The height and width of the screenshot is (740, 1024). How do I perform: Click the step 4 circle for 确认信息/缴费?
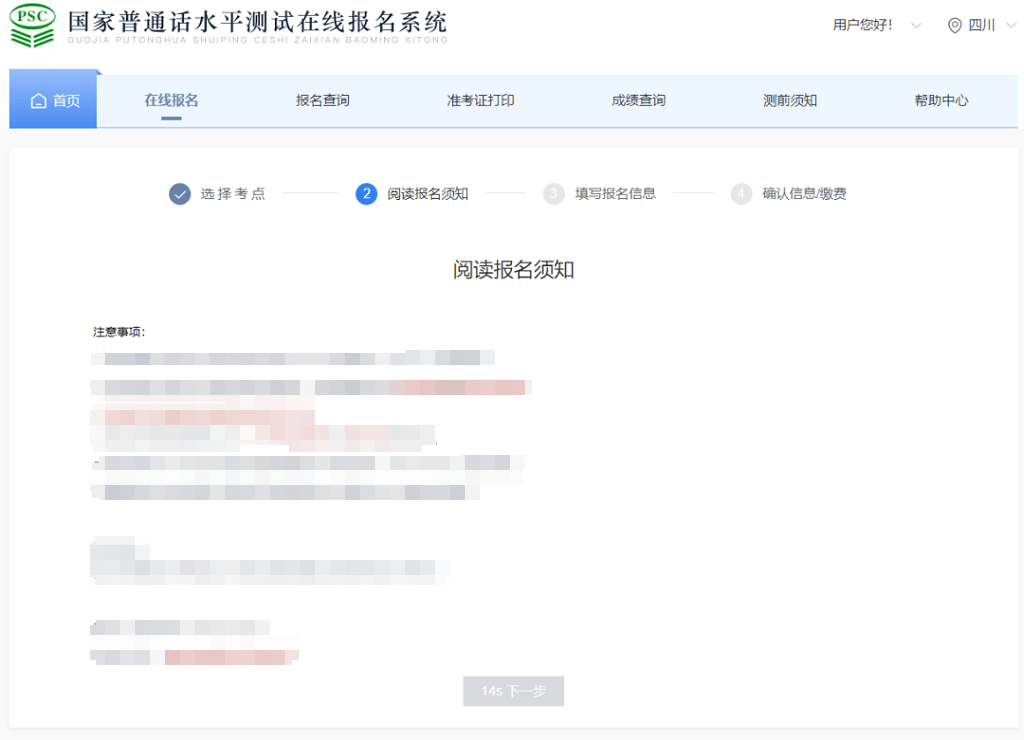(742, 194)
